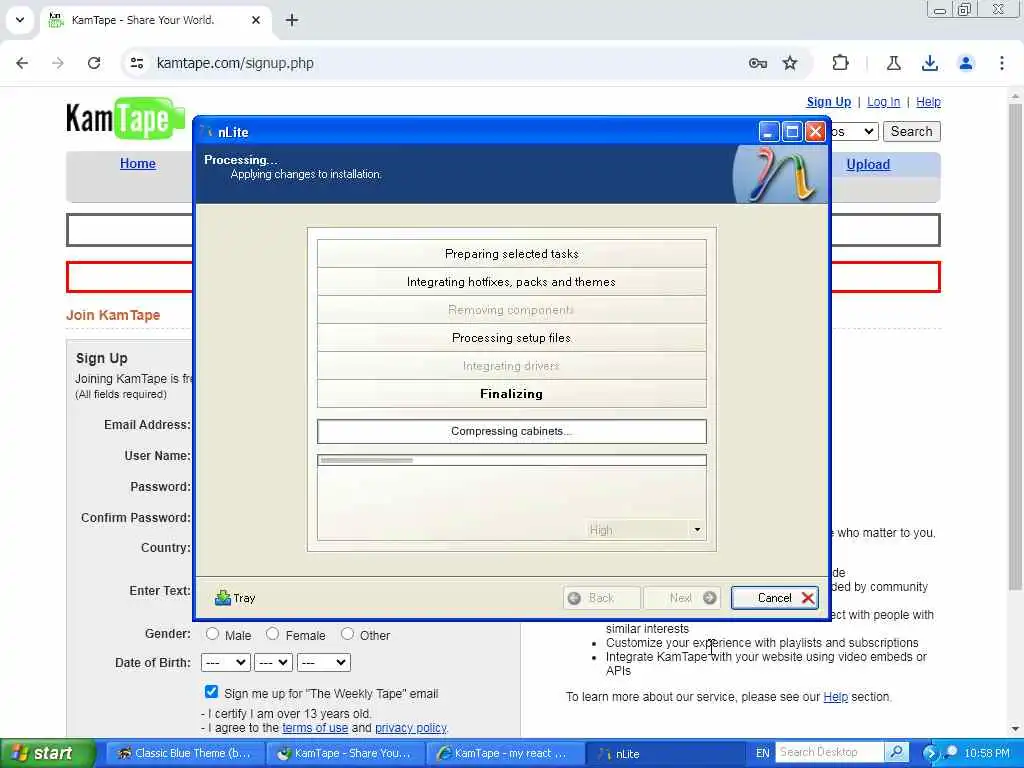The height and width of the screenshot is (768, 1024).
Task: Bookmark this page with the star
Action: (x=790, y=63)
